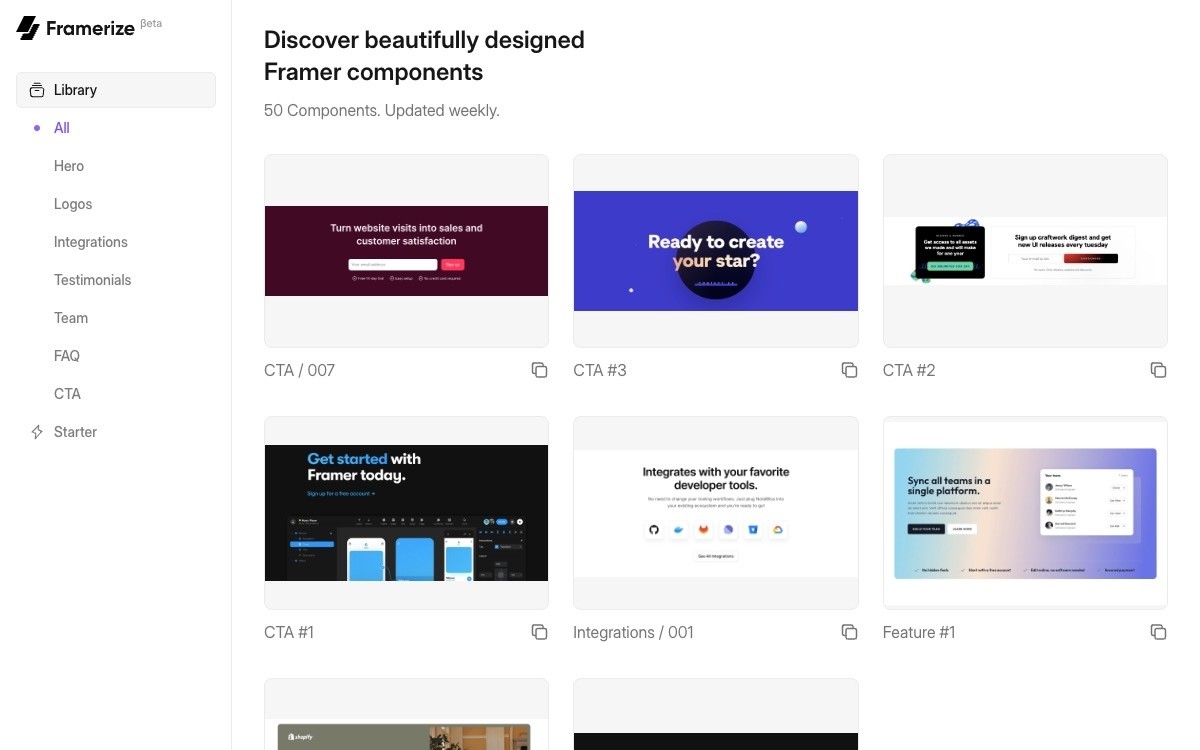Viewport: 1200px width, 750px height.
Task: Copy the CTA #2 component
Action: point(1158,370)
